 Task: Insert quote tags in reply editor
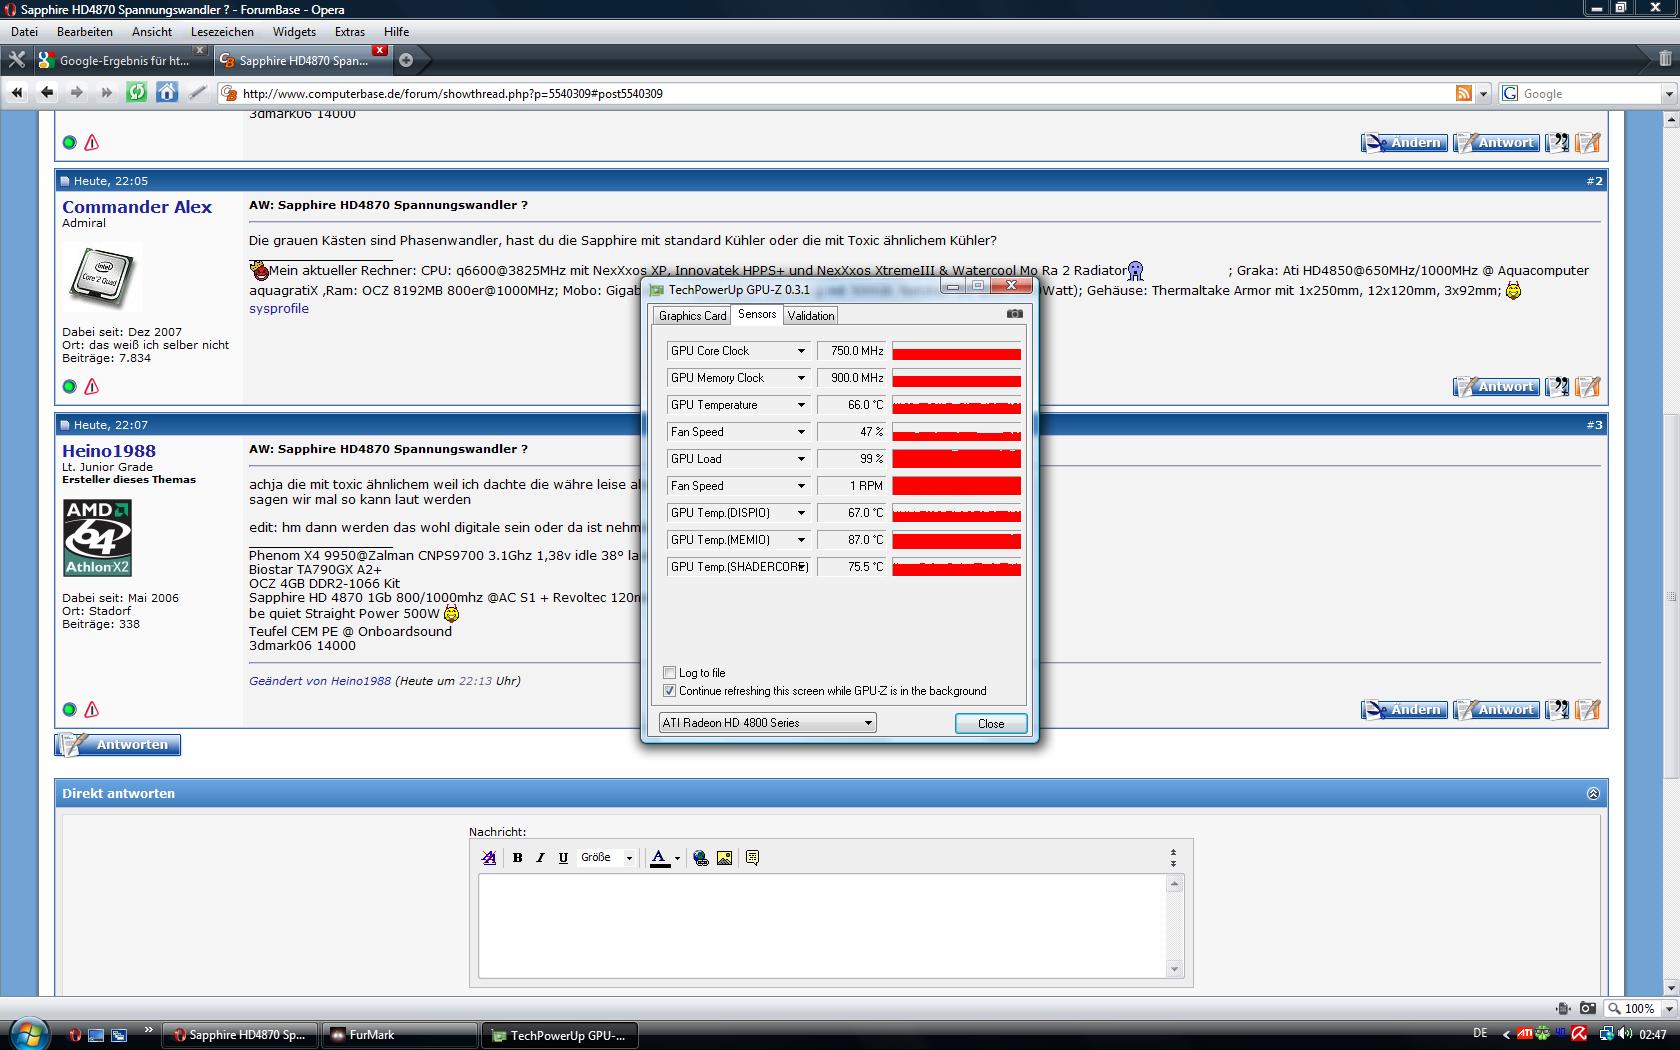point(752,858)
